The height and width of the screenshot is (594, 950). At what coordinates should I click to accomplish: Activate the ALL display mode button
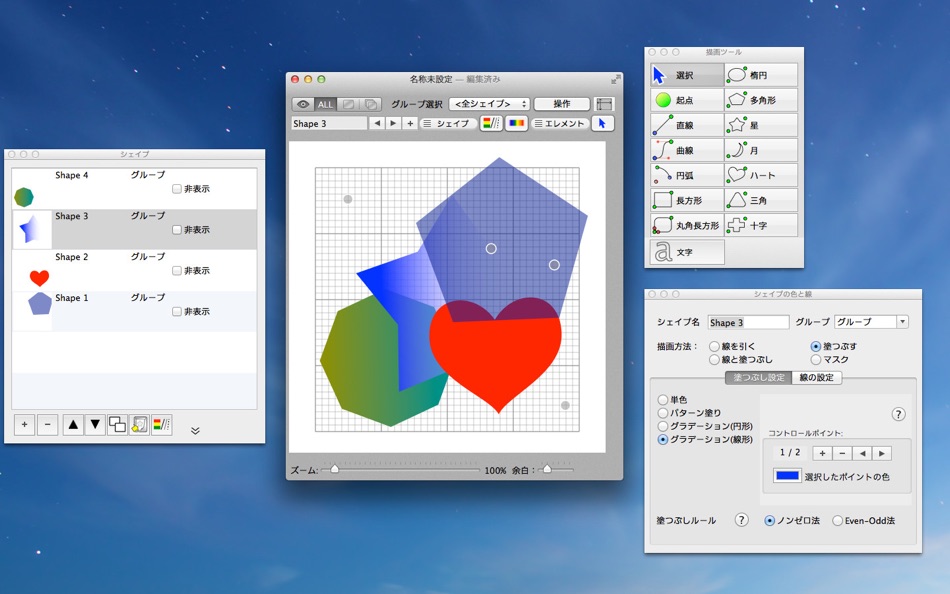pos(325,104)
